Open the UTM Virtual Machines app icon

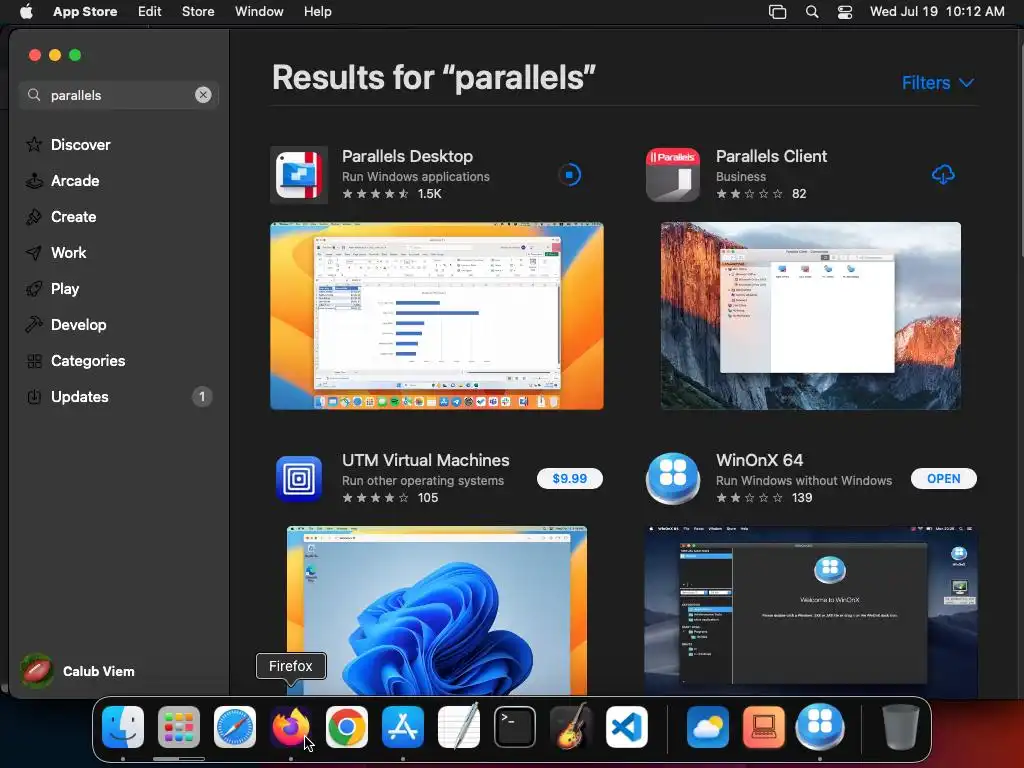point(299,479)
